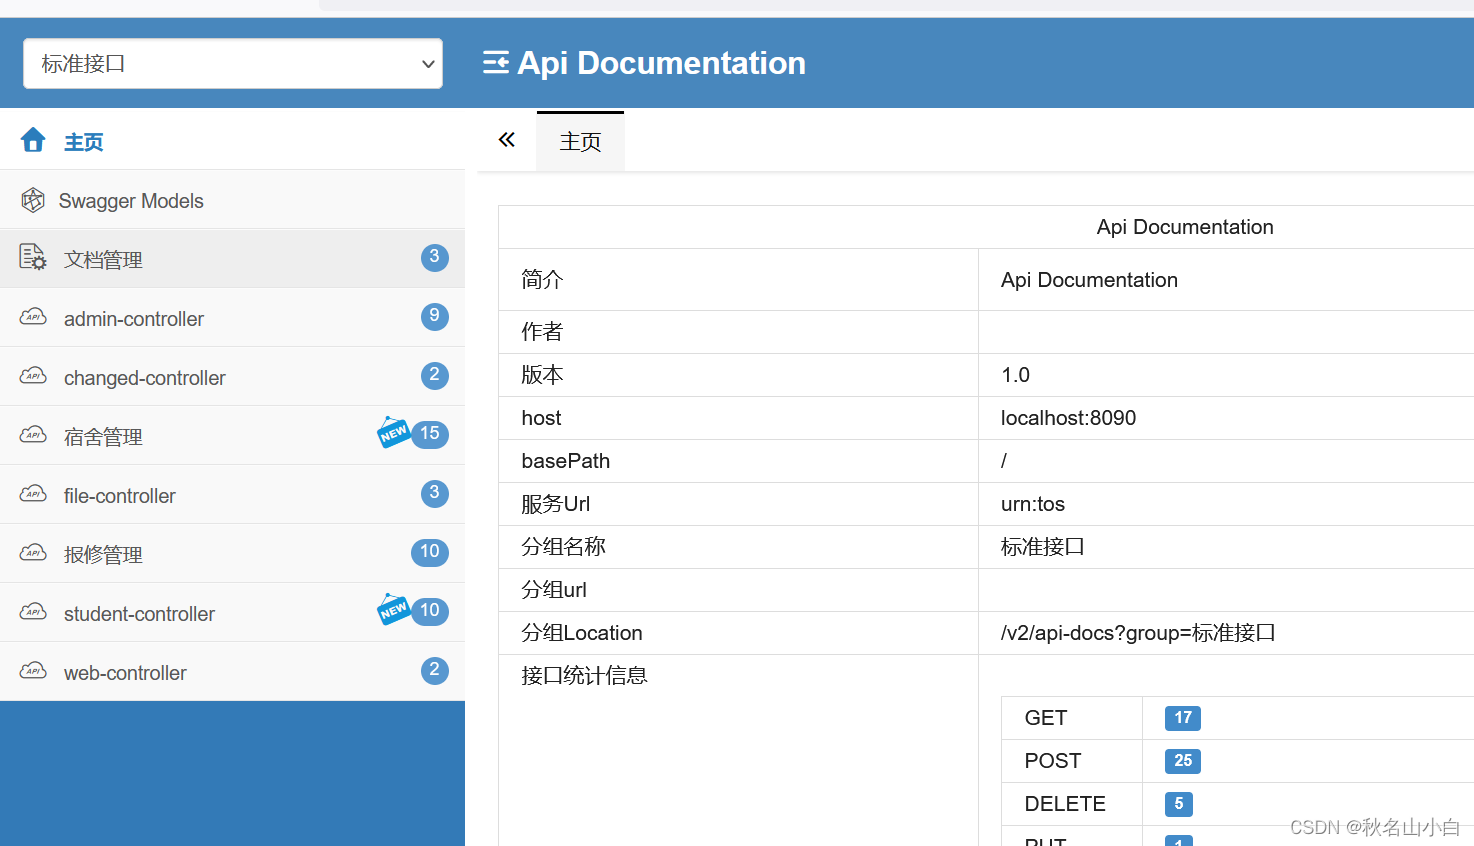Click the API cloud icon for admin-controller
The width and height of the screenshot is (1474, 846).
click(x=33, y=317)
